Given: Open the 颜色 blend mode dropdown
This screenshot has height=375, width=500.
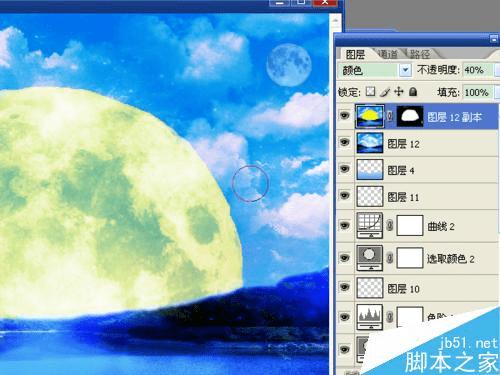Looking at the screenshot, I should 405,70.
